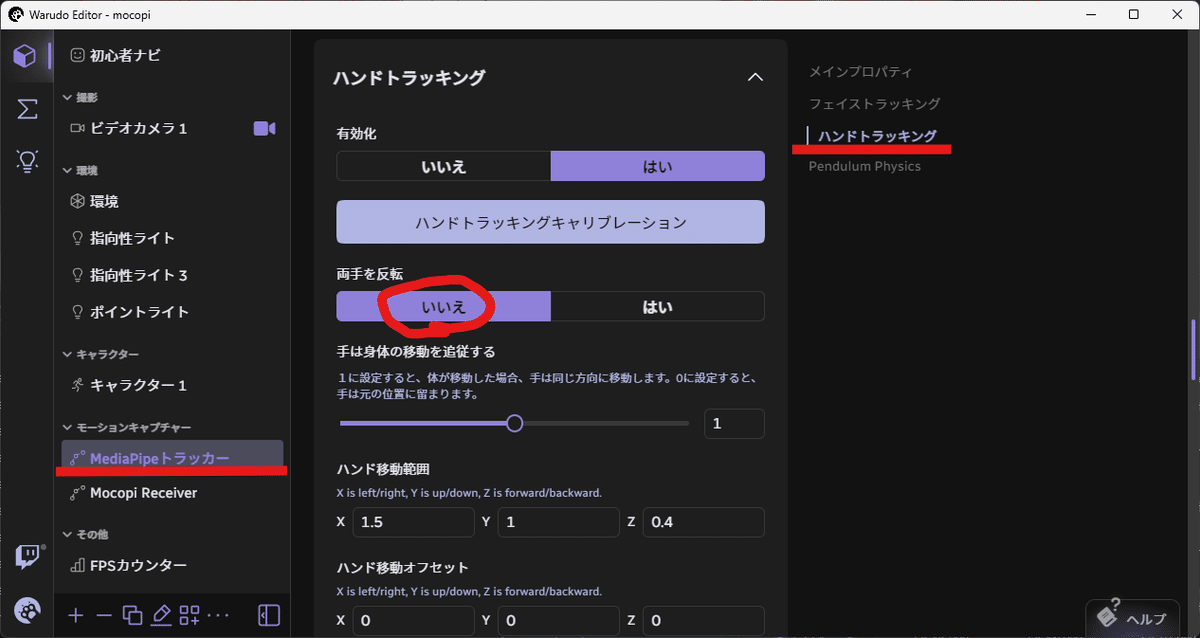Viewport: 1200px width, 638px height.
Task: Open the メインプロパティ tab
Action: click(x=862, y=71)
